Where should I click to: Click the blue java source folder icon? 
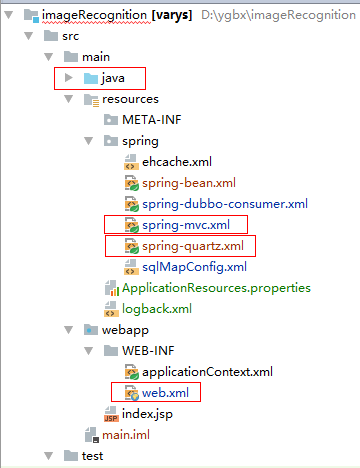point(91,78)
